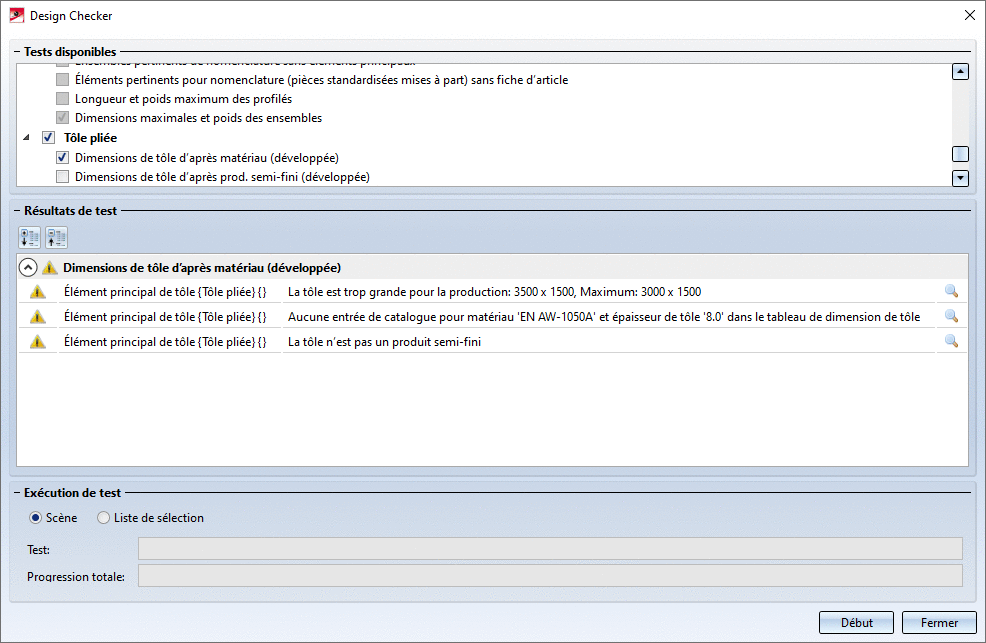986x643 pixels.
Task: Click magnifier icon for 'produit semi-fini' result row
Action: pos(951,341)
